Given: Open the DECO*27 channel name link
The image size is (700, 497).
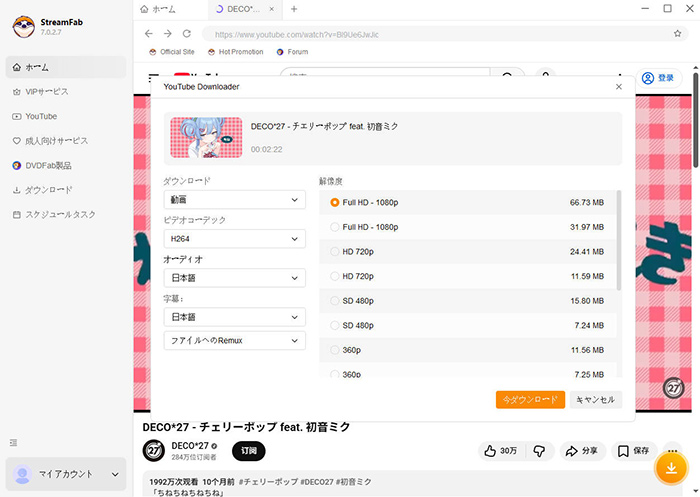Looking at the screenshot, I should pyautogui.click(x=190, y=446).
